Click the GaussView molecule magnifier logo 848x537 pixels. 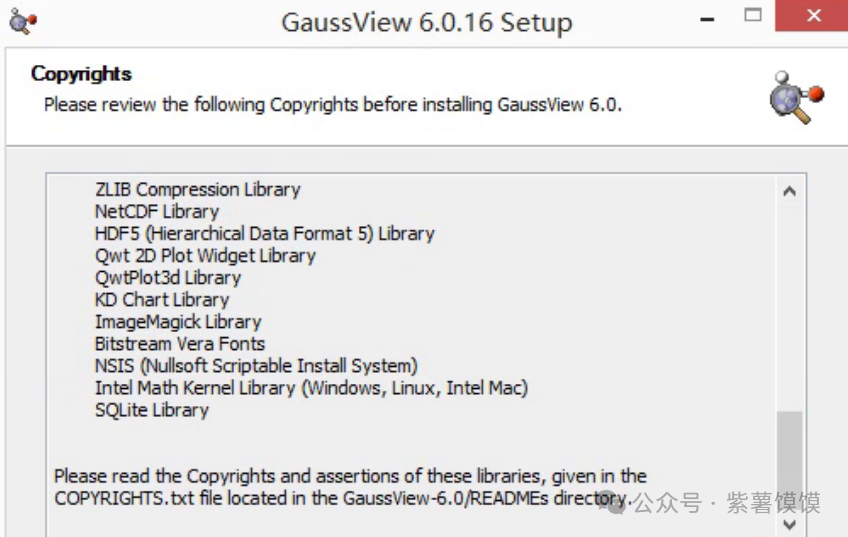(795, 98)
